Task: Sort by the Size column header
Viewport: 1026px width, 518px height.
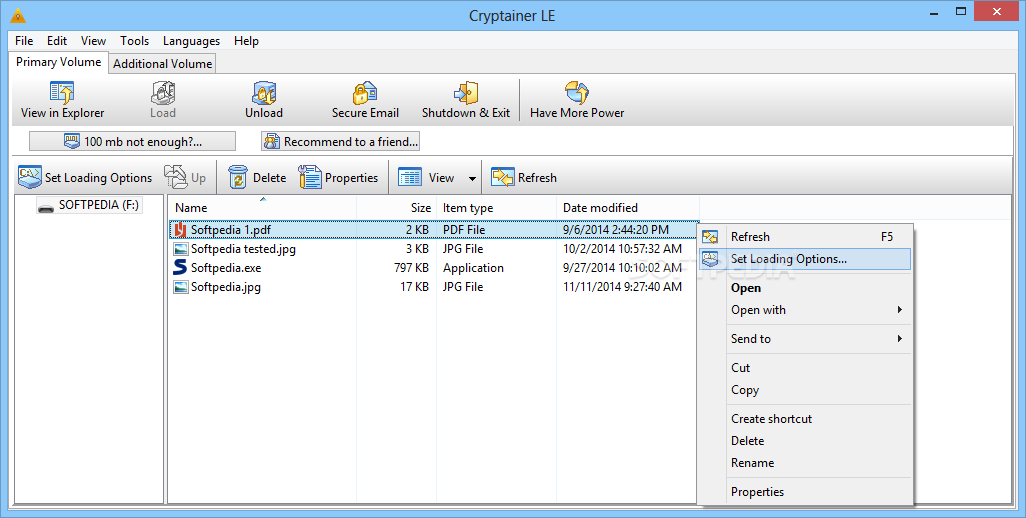Action: tap(397, 207)
